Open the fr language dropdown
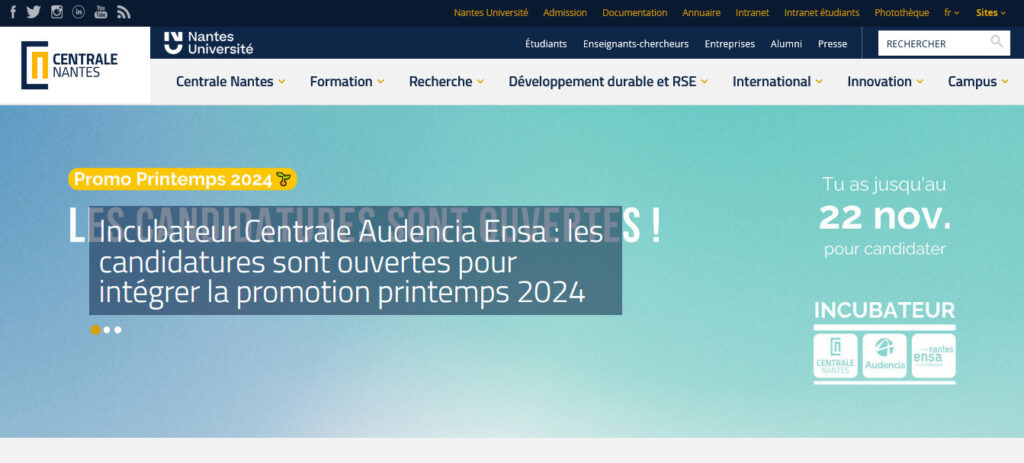This screenshot has width=1024, height=463. pos(952,12)
